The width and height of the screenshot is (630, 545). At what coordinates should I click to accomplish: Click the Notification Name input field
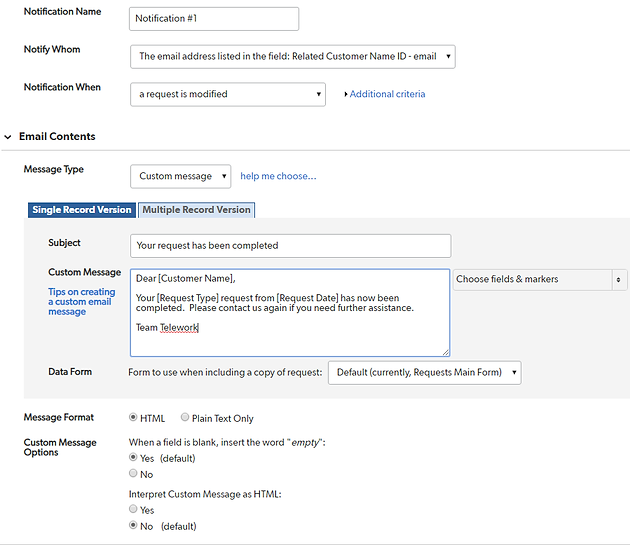pos(214,19)
